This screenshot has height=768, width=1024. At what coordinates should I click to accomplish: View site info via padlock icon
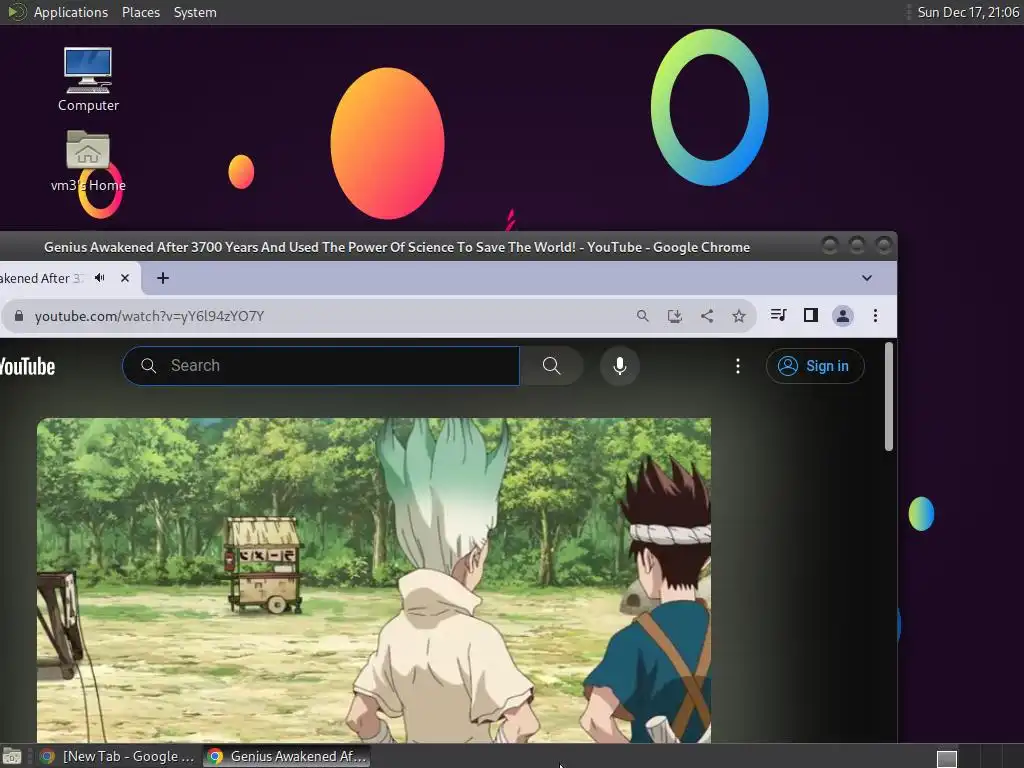point(19,316)
